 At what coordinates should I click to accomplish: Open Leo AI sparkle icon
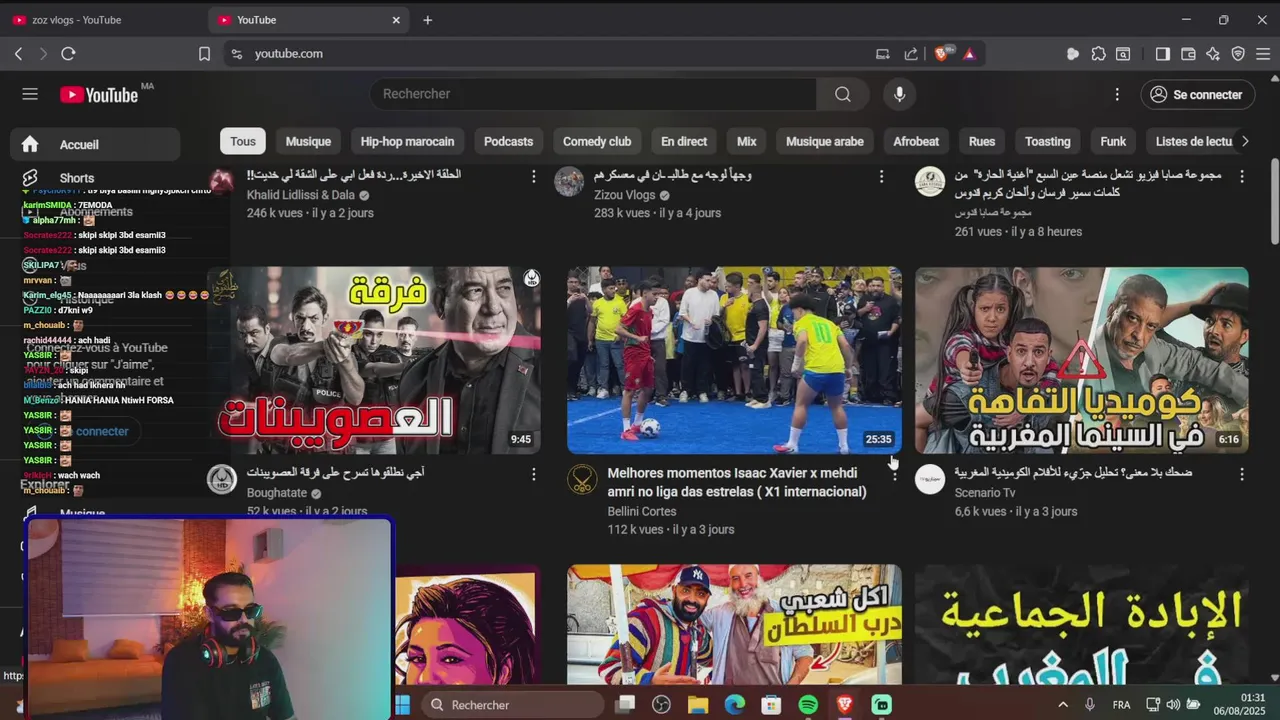coord(1213,54)
